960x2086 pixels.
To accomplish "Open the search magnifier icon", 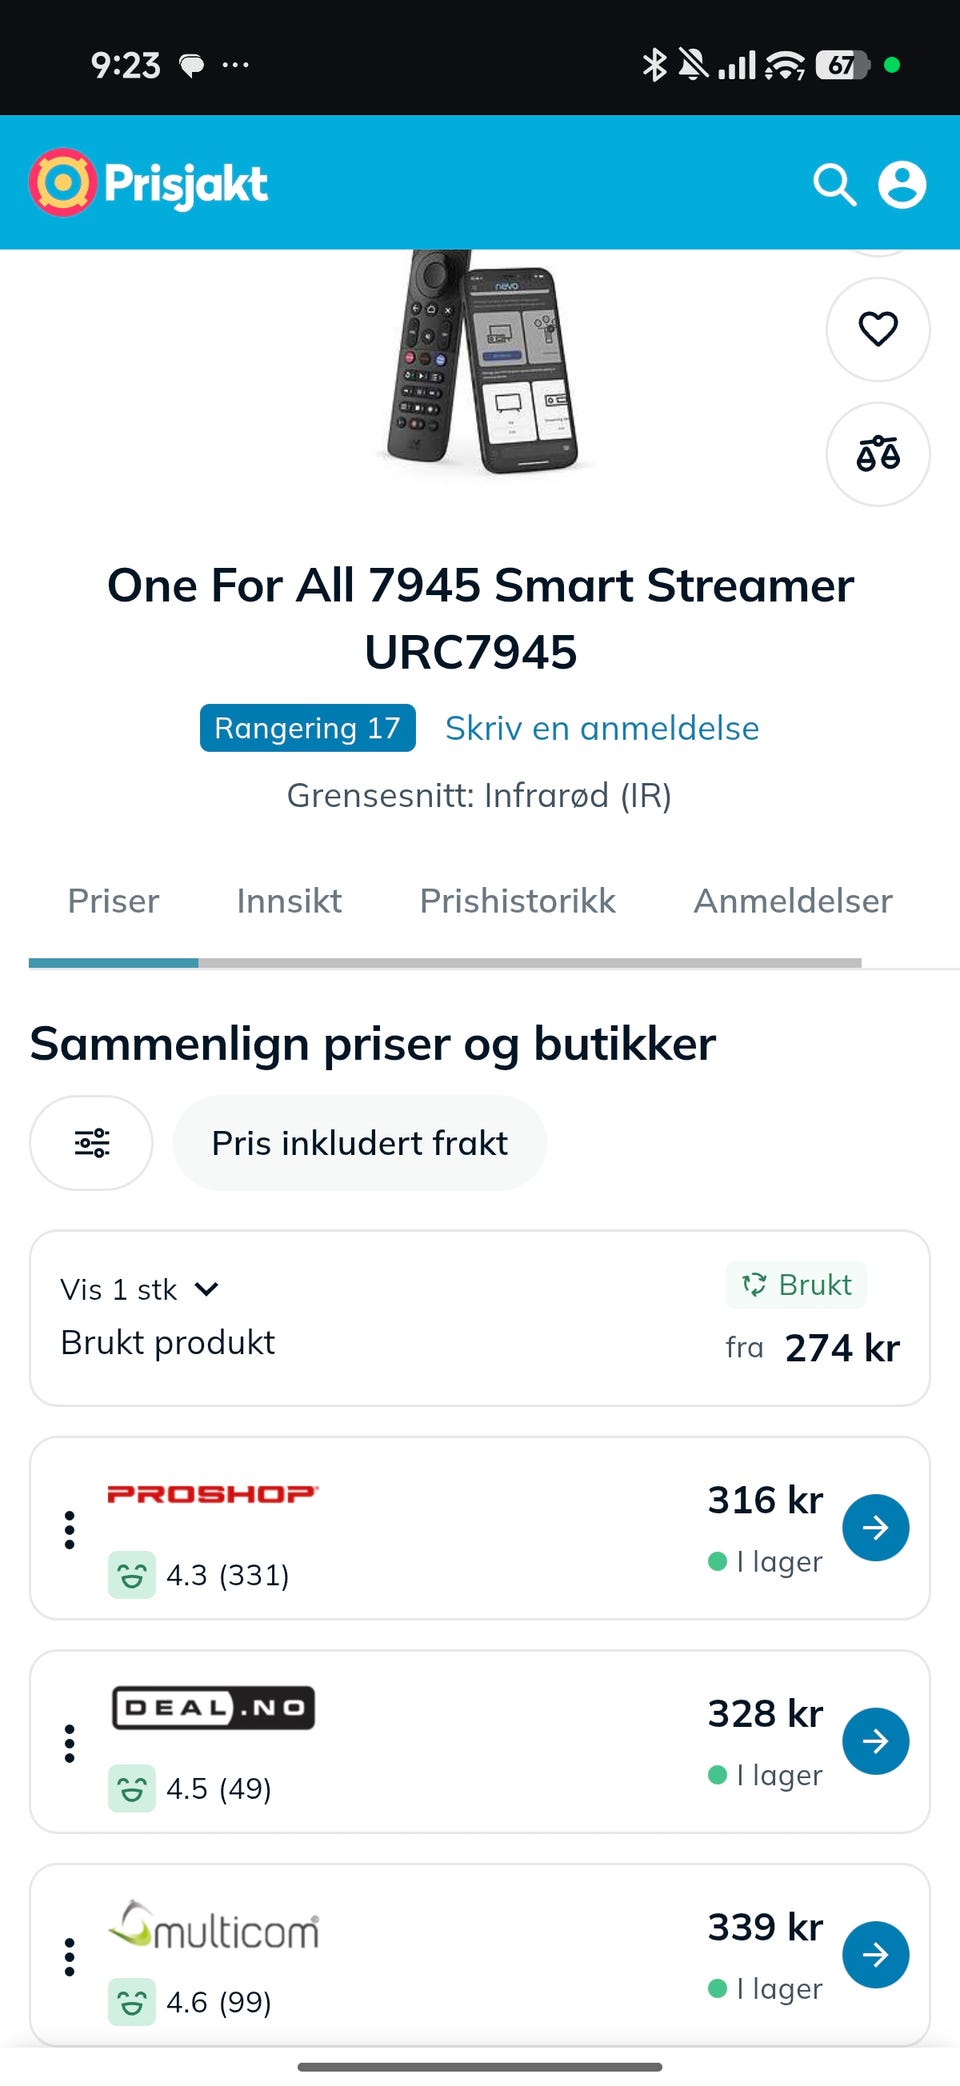I will pos(834,185).
